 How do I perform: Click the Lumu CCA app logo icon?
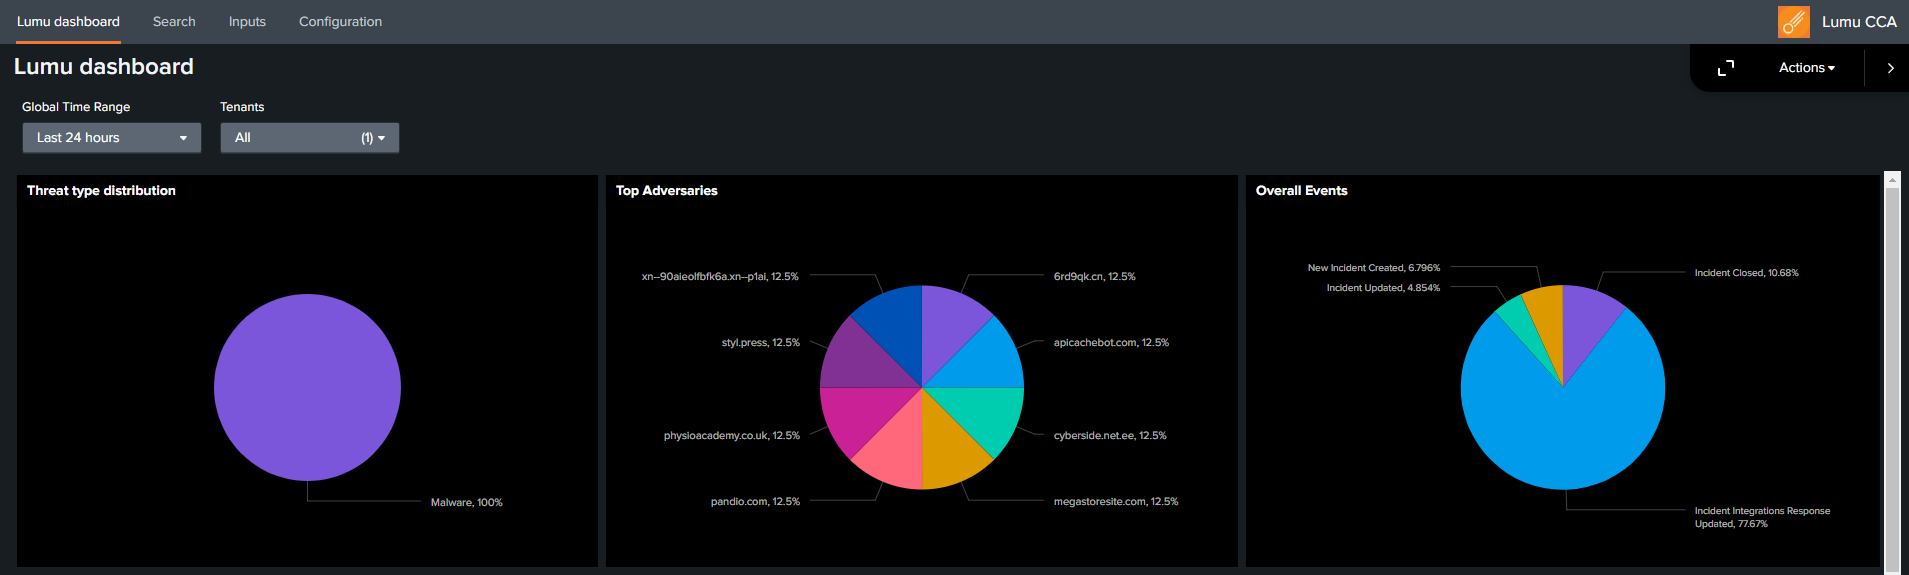(1793, 22)
